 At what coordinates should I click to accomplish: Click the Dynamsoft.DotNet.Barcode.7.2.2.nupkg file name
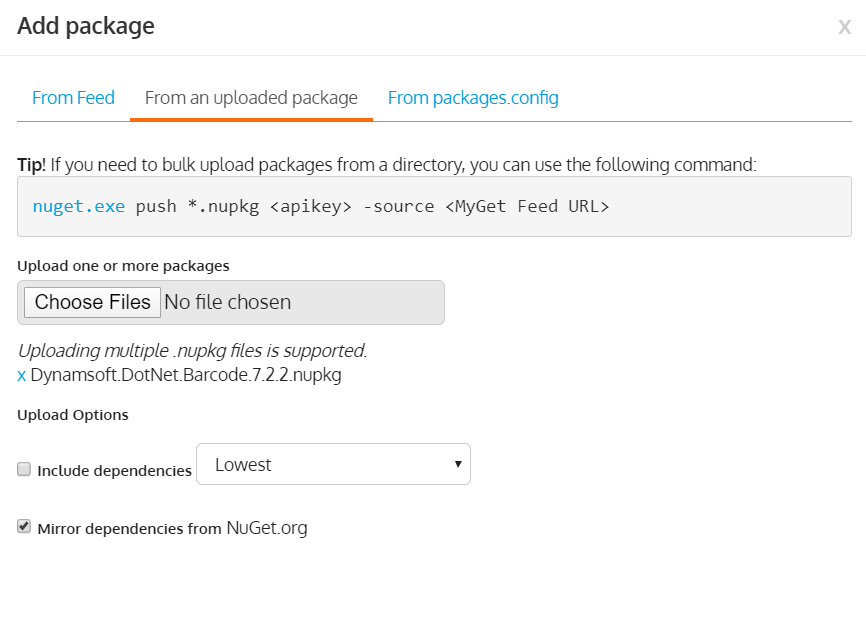click(x=186, y=377)
